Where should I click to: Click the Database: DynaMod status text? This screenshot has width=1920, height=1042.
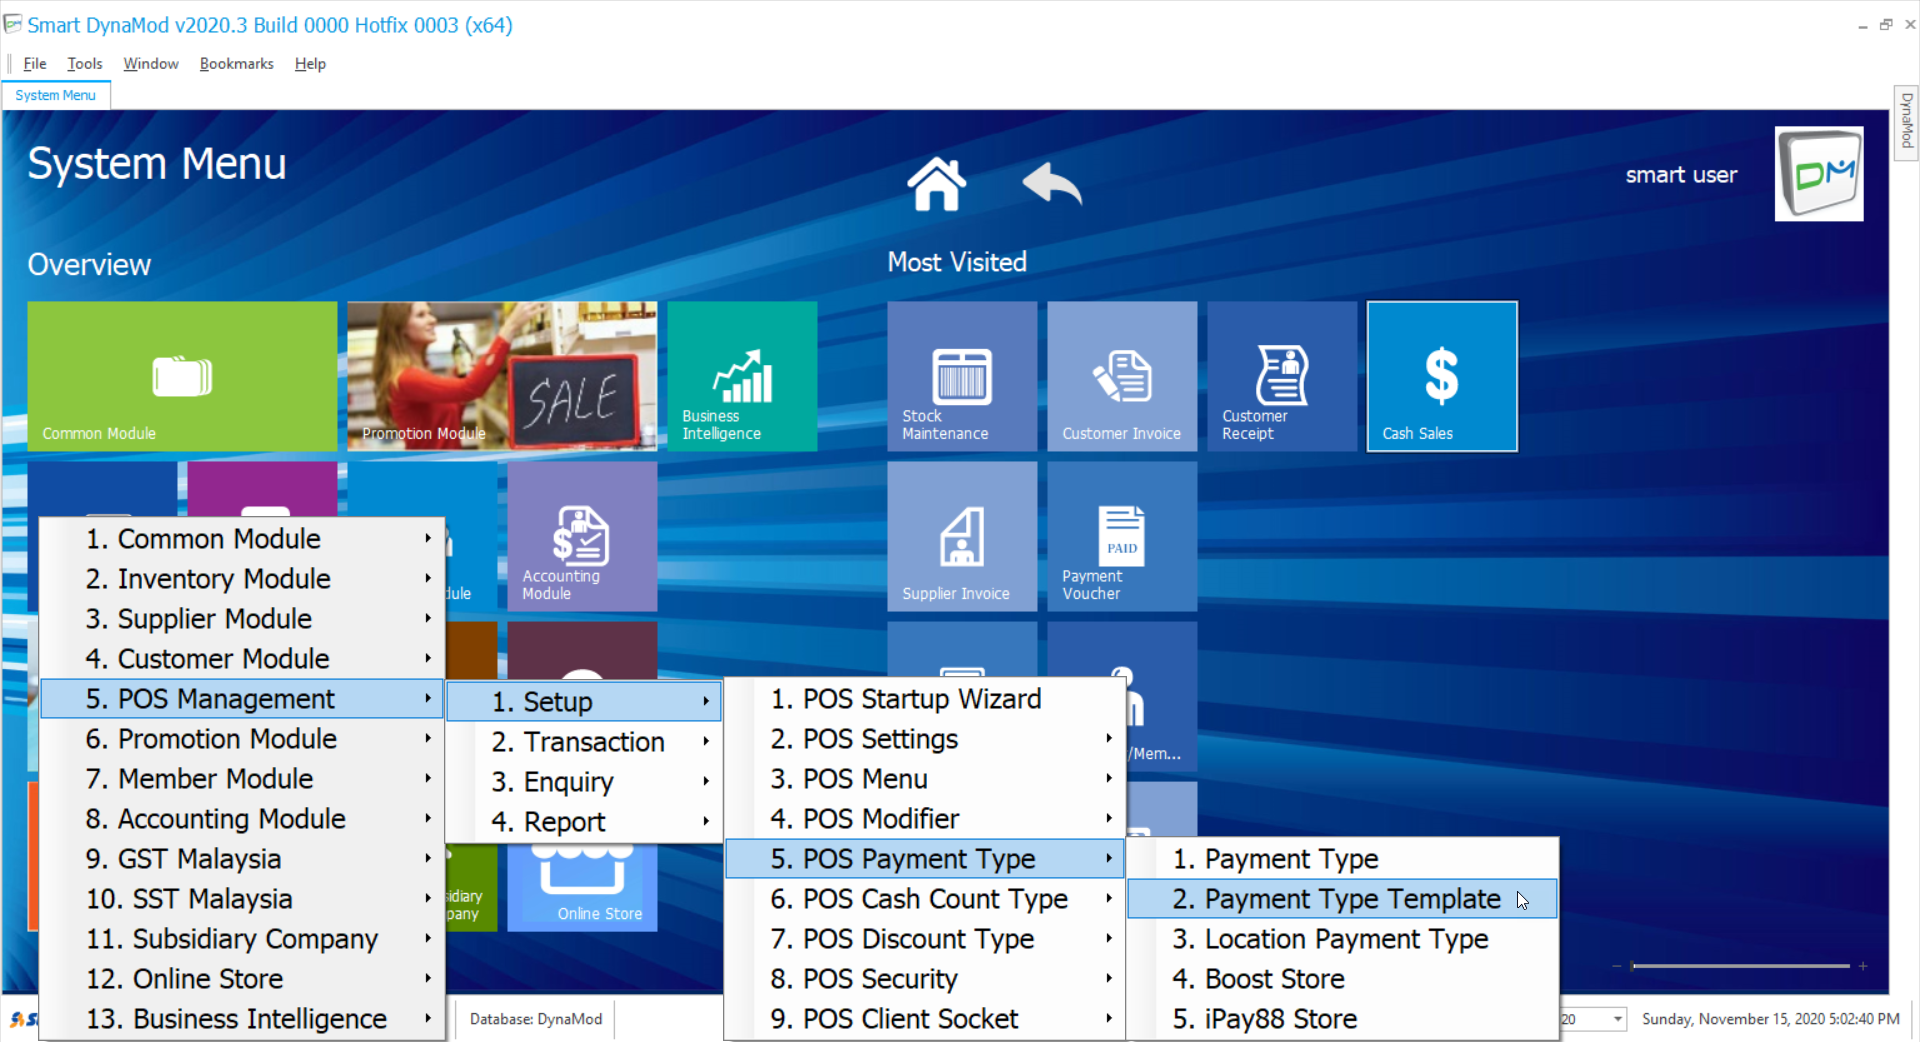pyautogui.click(x=536, y=1019)
